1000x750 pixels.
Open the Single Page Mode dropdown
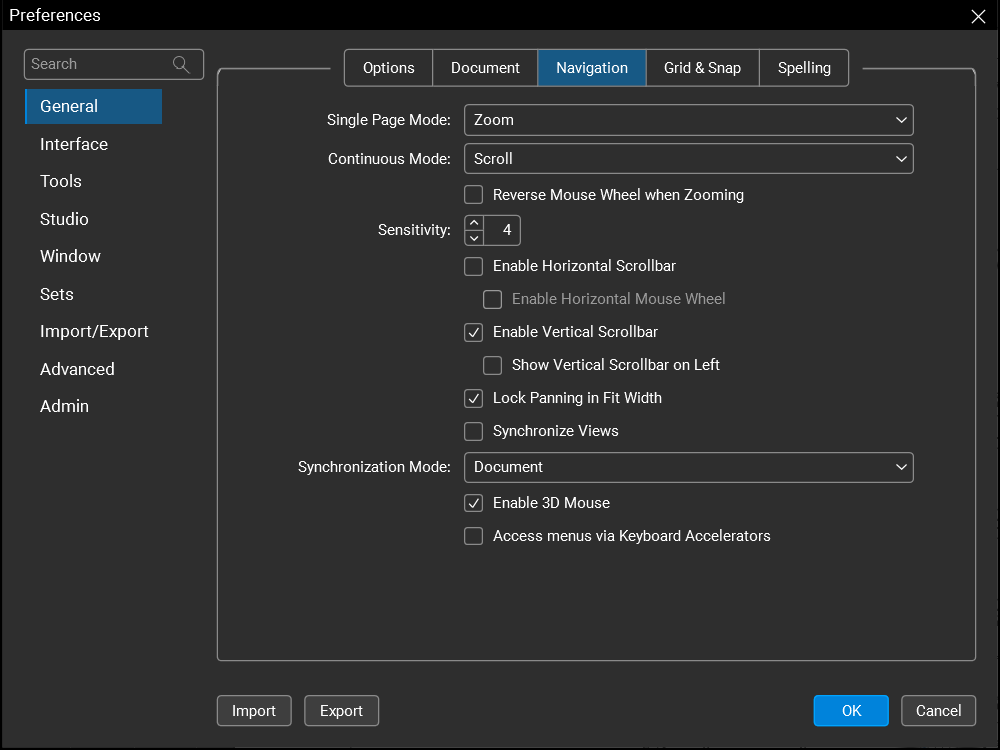coord(688,120)
